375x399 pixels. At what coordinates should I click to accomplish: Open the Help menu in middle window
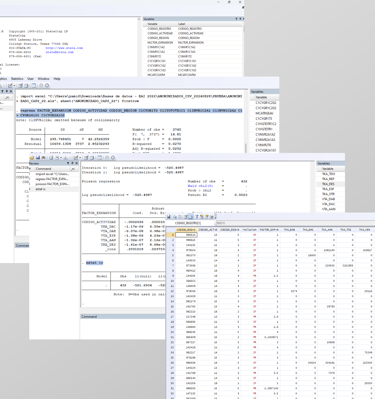pos(57,79)
